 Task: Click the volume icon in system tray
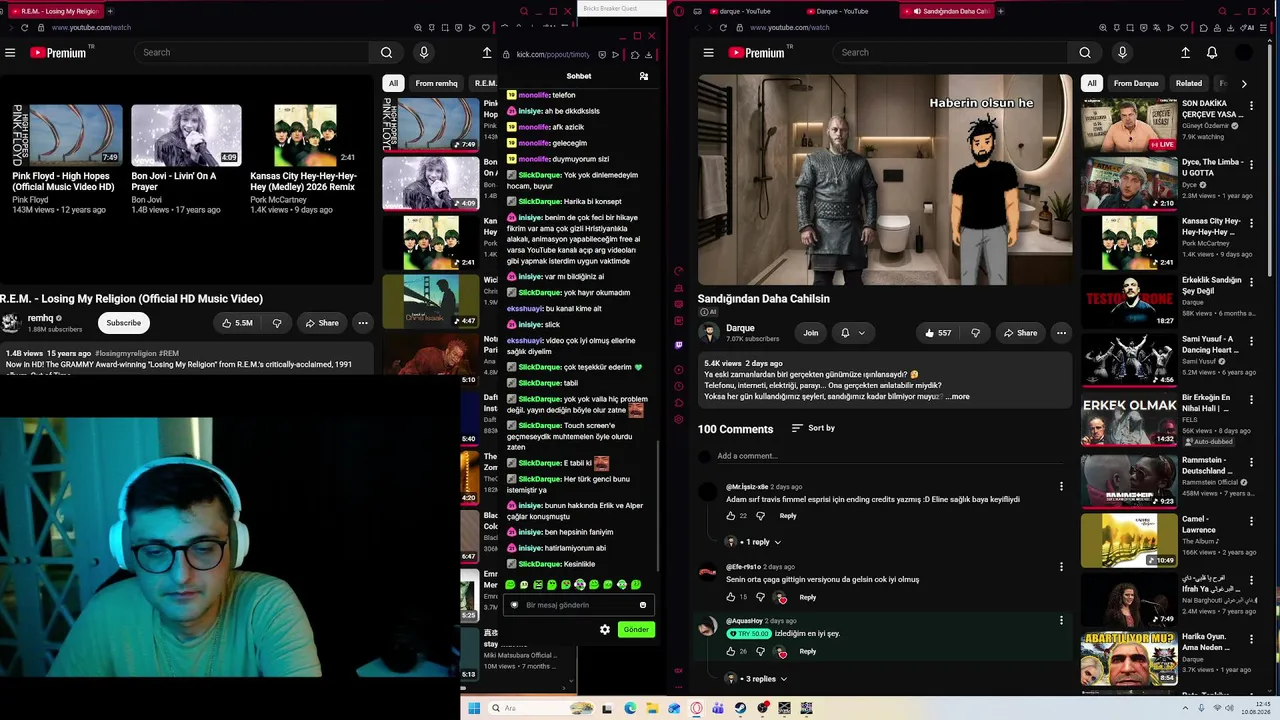1230,708
